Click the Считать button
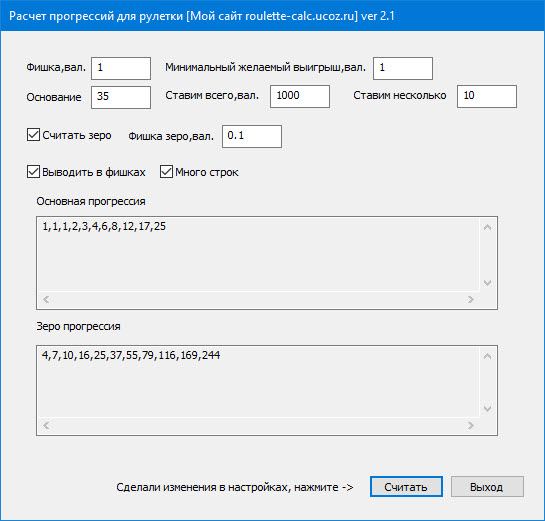 pos(406,487)
